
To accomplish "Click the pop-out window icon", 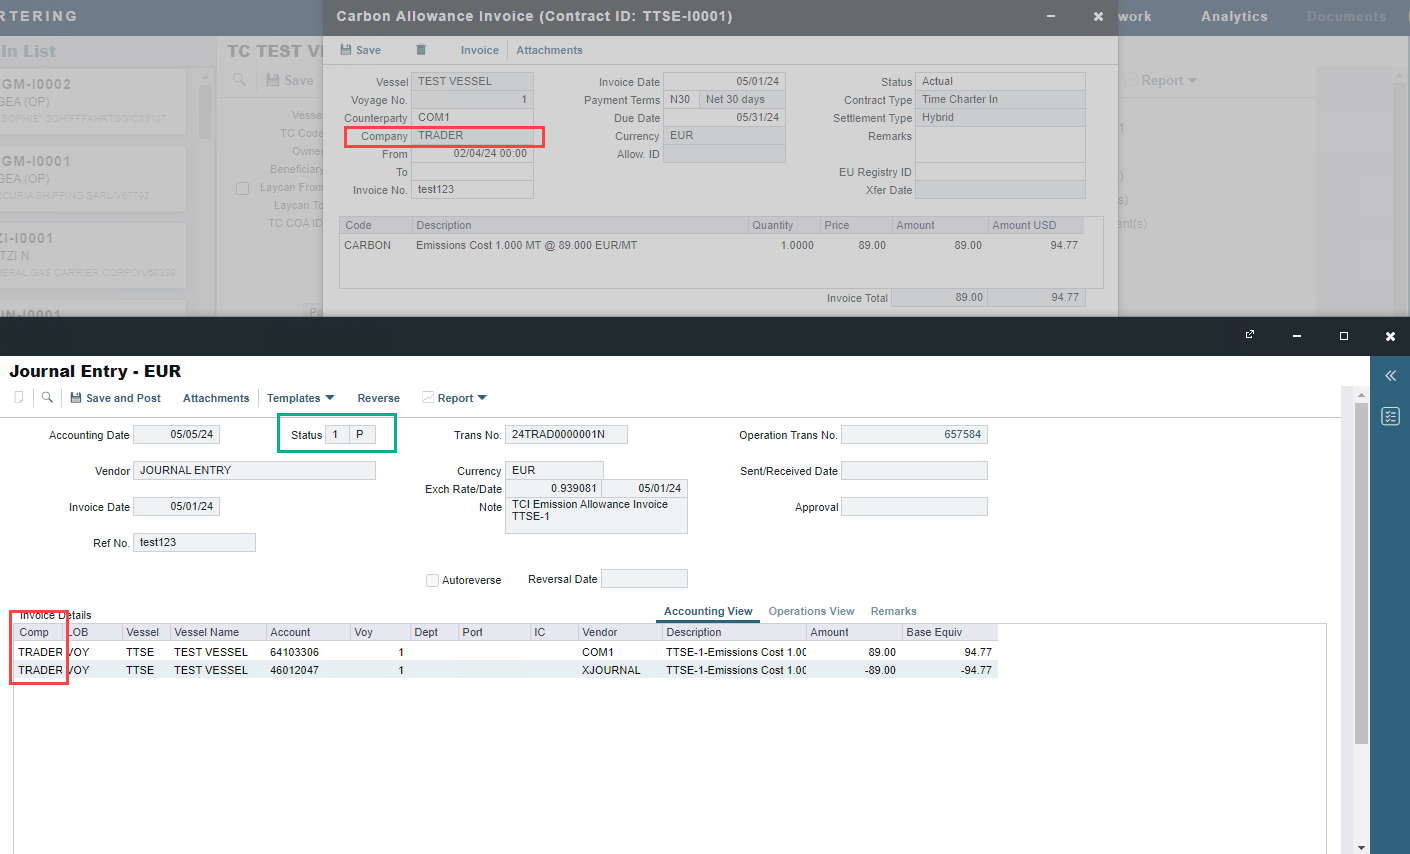I will (x=1250, y=335).
